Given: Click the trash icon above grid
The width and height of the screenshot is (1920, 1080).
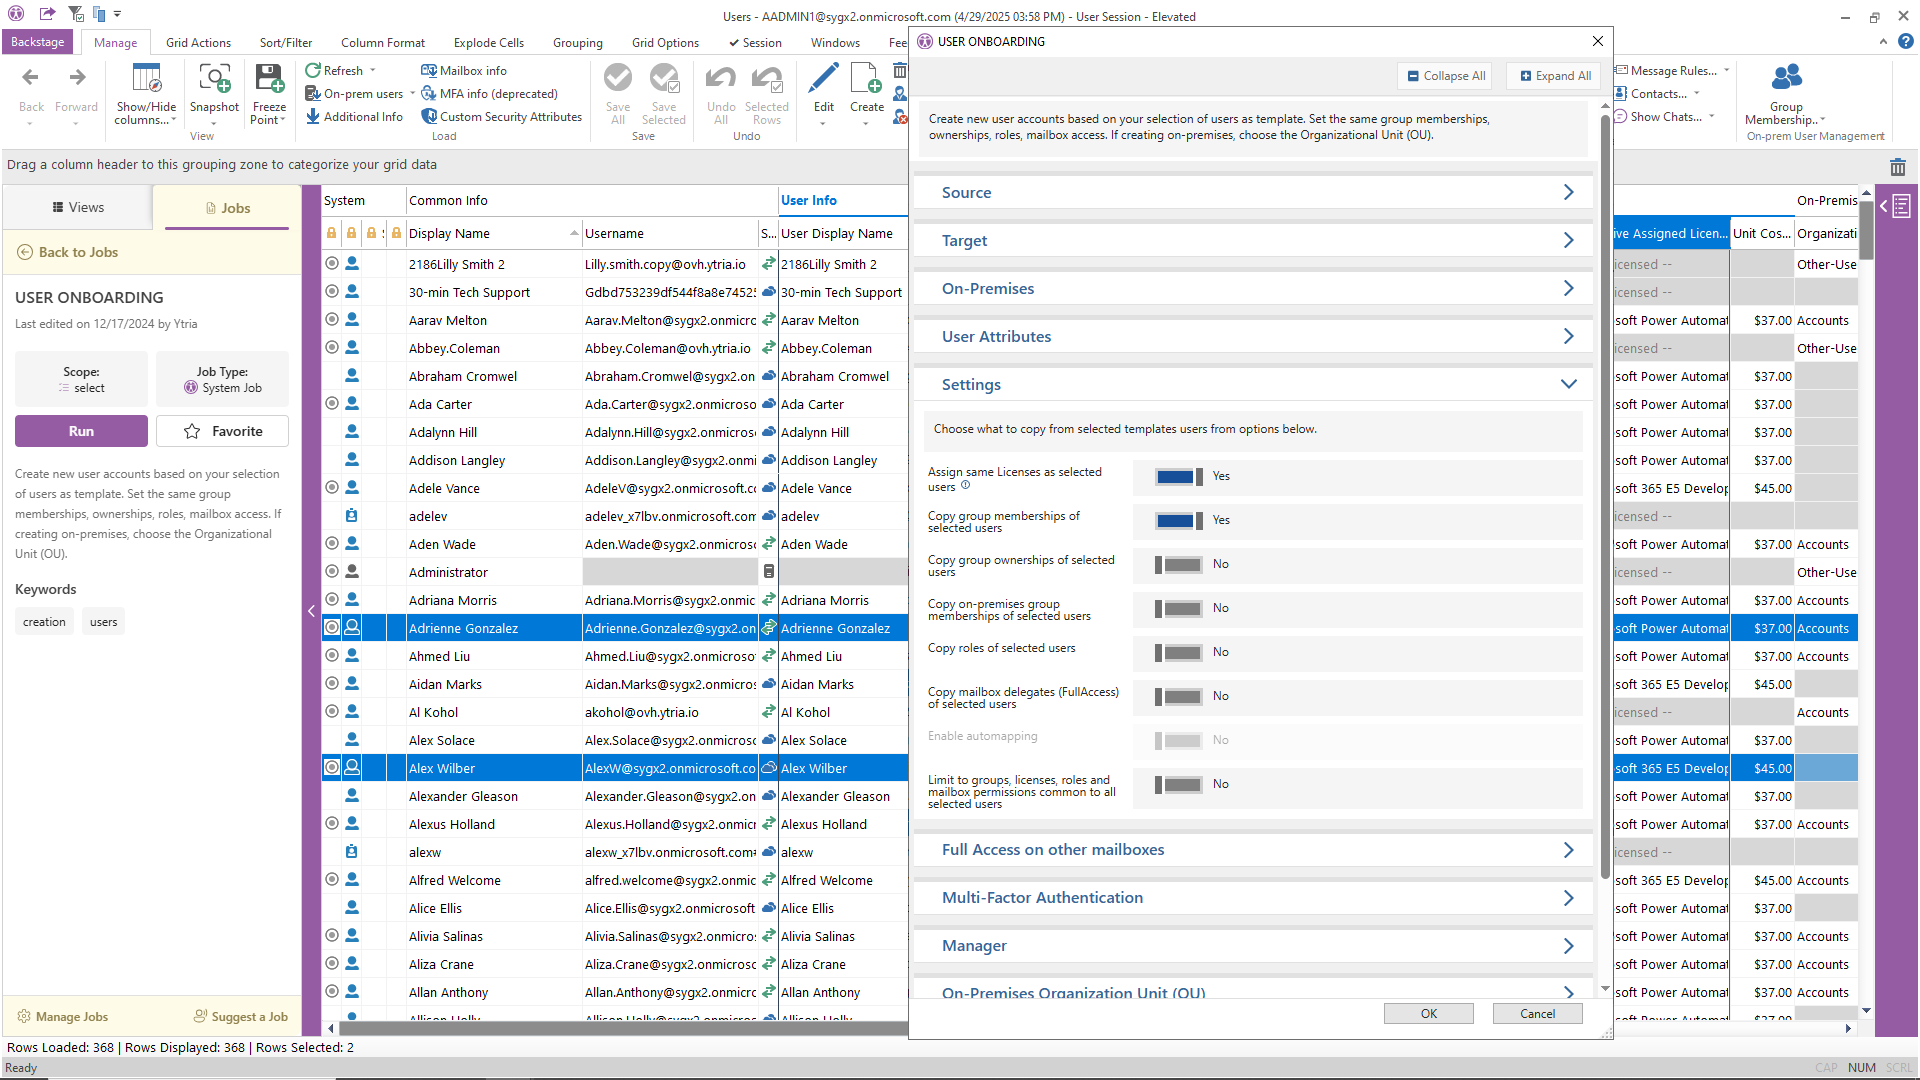Looking at the screenshot, I should [1897, 167].
